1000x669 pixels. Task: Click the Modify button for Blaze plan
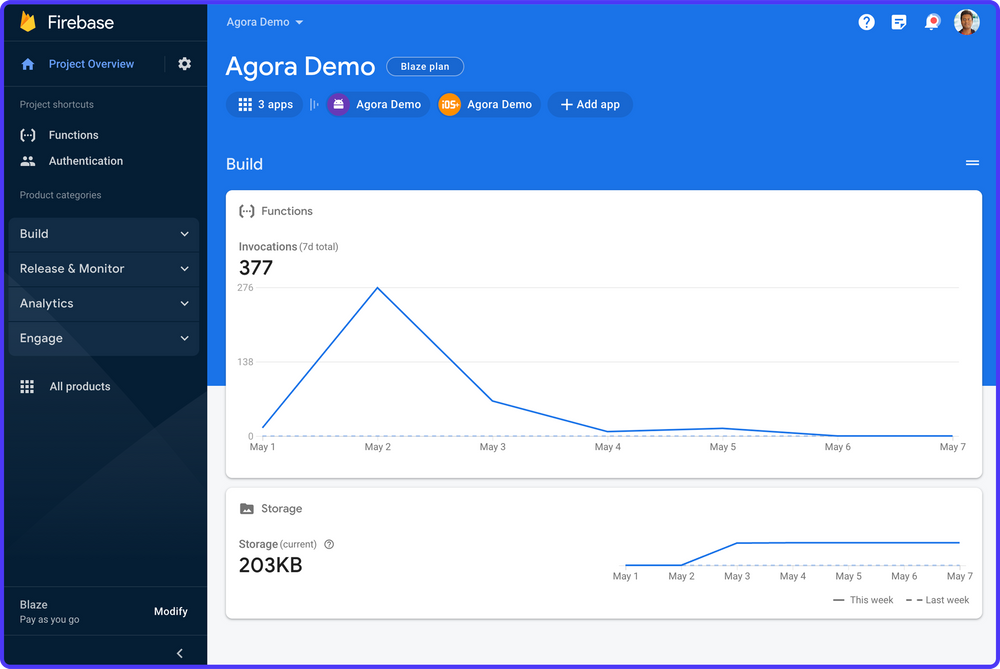[x=170, y=611]
